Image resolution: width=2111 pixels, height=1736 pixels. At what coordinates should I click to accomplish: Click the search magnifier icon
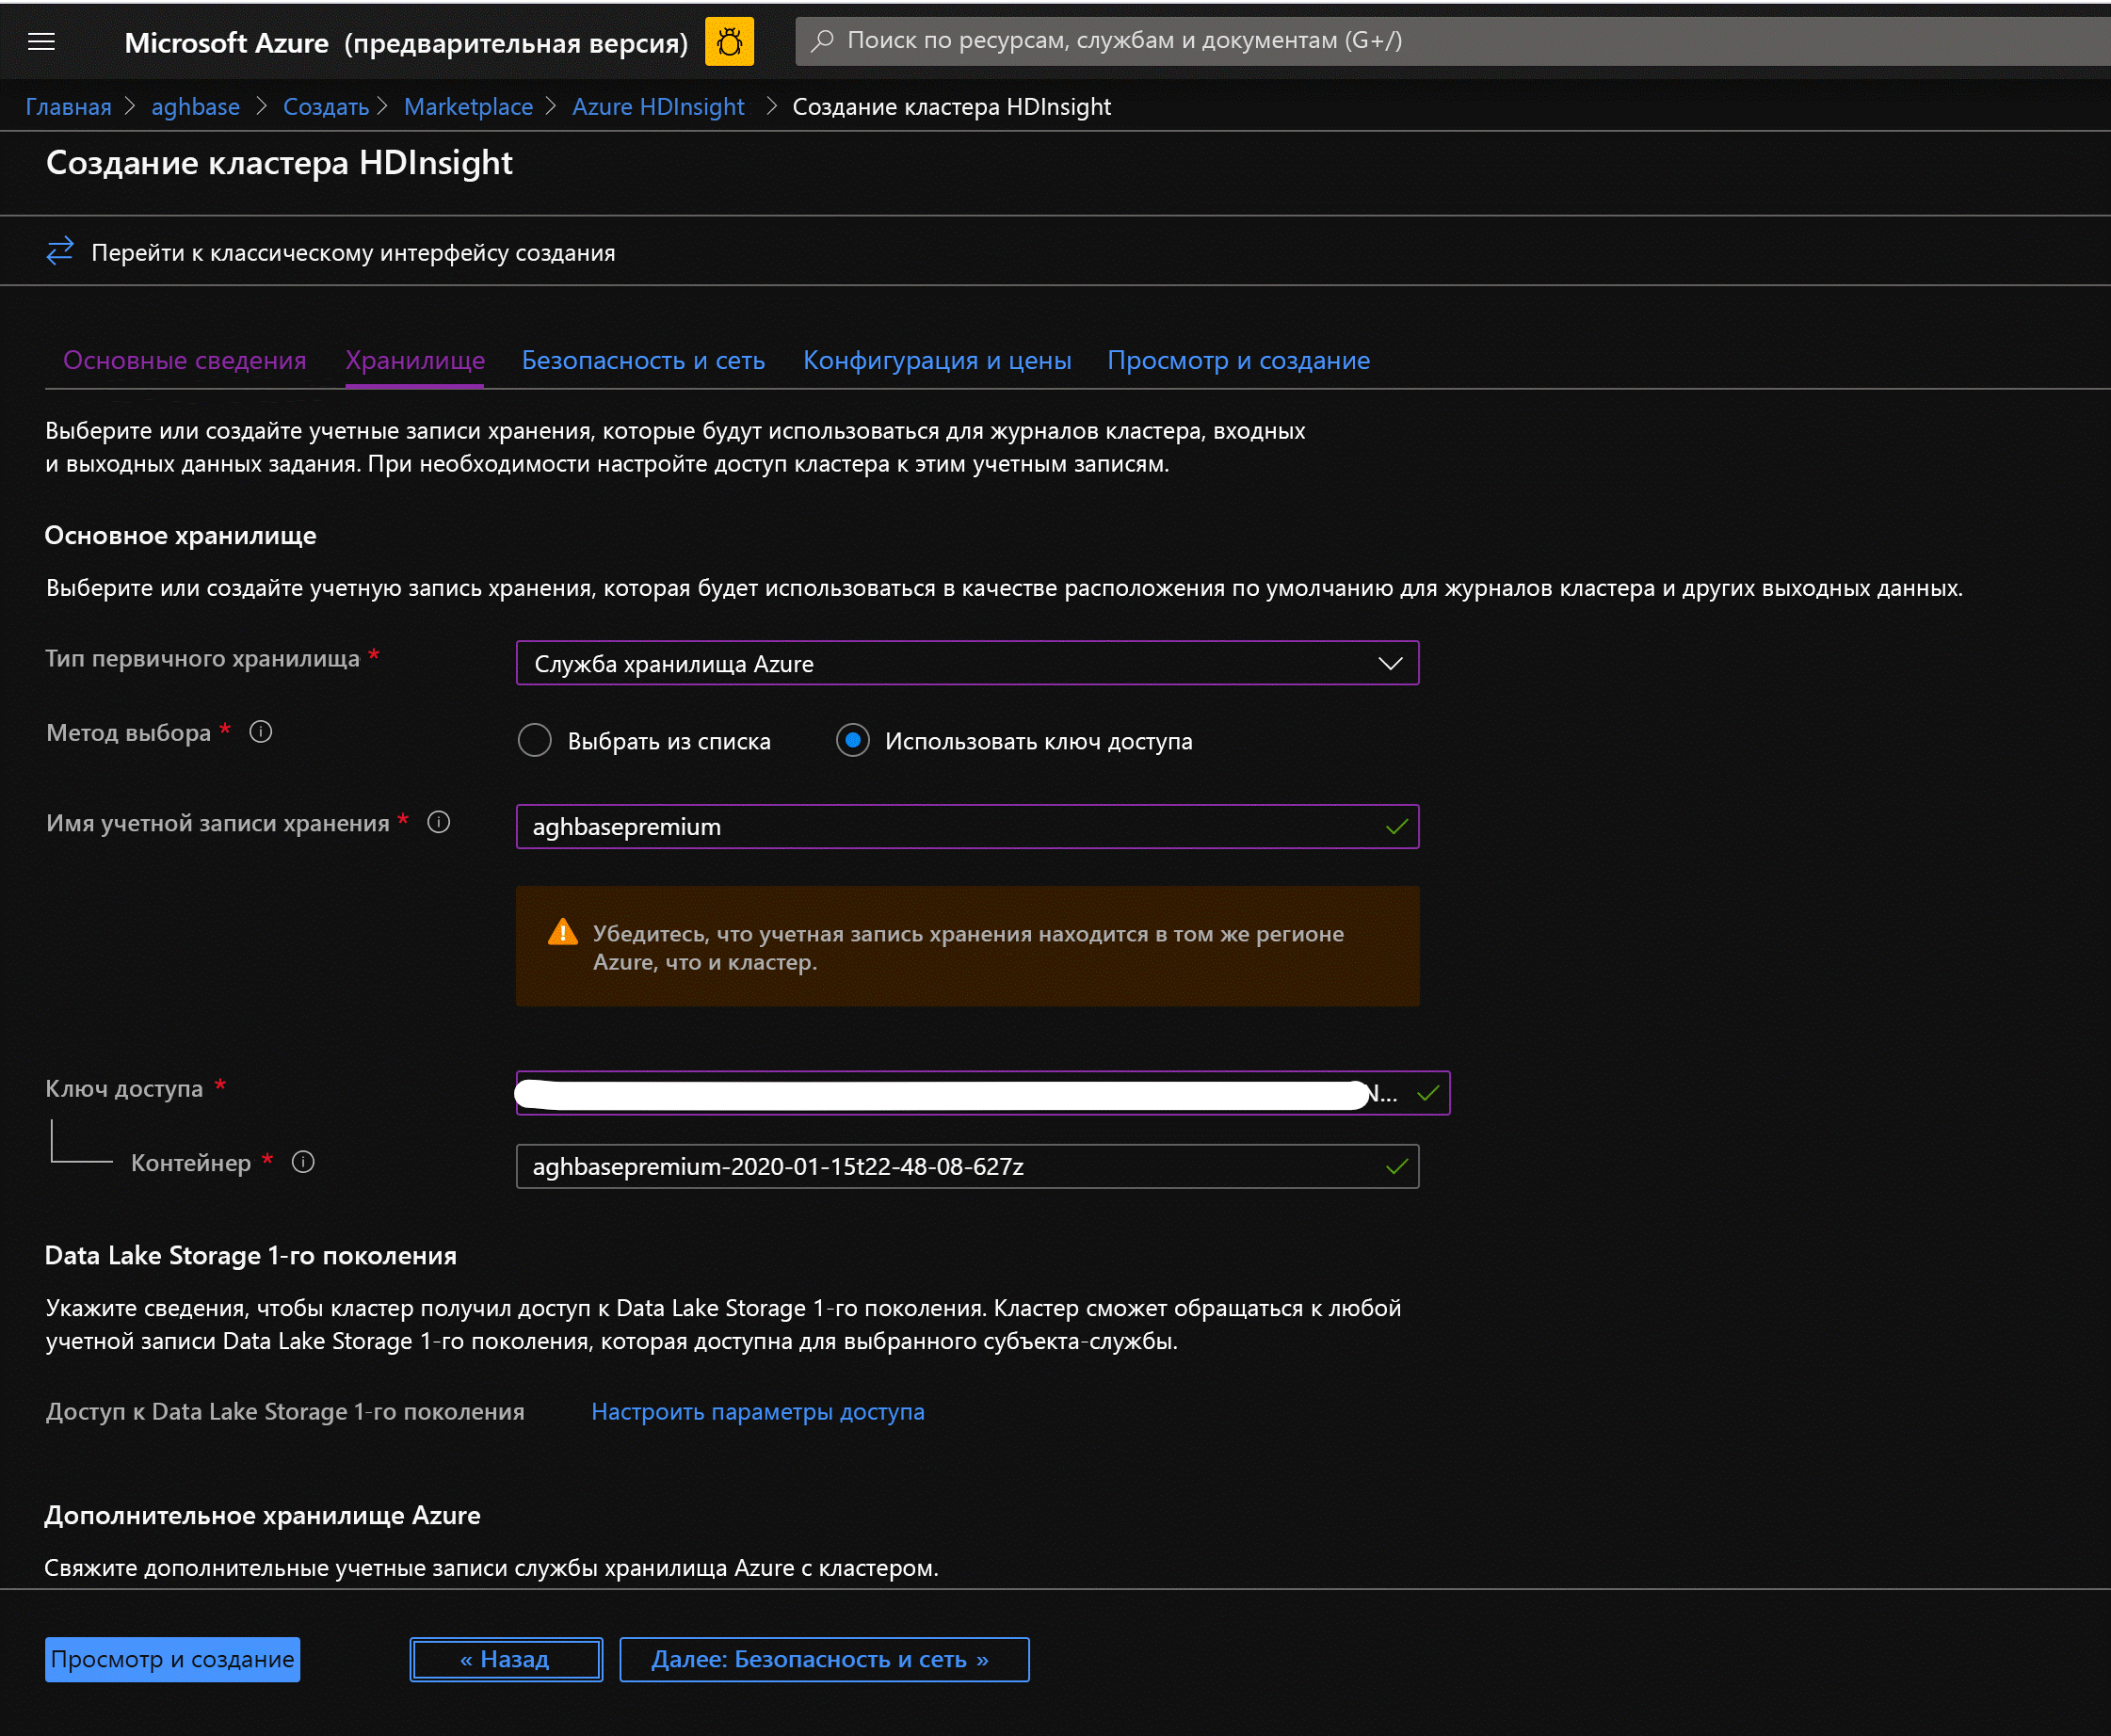(822, 41)
